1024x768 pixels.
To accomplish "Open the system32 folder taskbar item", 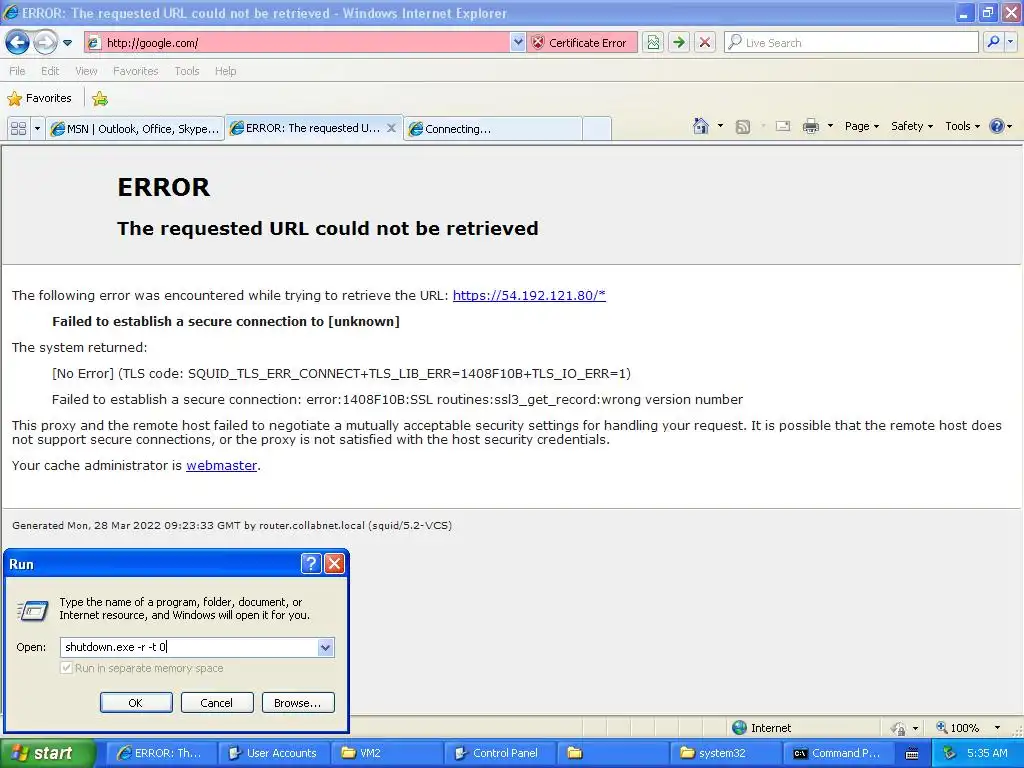I will click(726, 753).
